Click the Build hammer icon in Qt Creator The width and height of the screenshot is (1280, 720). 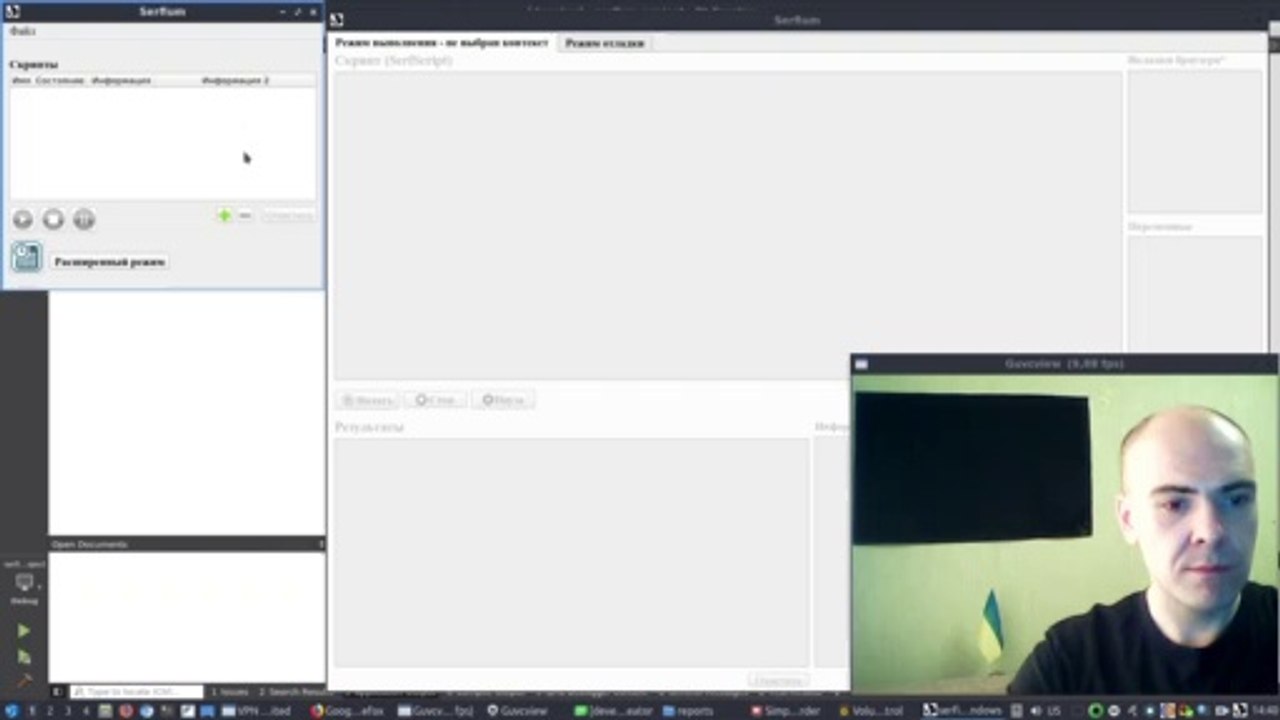point(23,681)
